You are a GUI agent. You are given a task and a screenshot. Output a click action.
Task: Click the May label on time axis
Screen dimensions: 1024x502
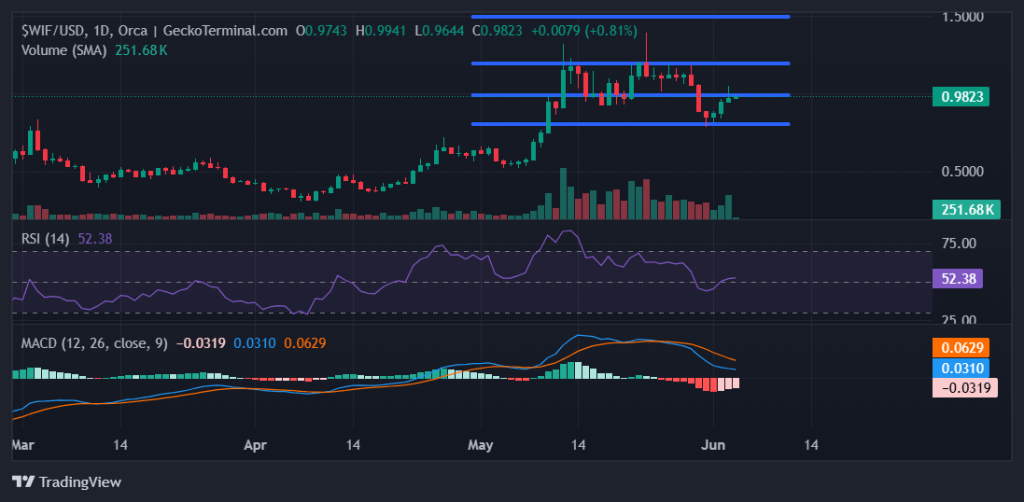coord(482,442)
